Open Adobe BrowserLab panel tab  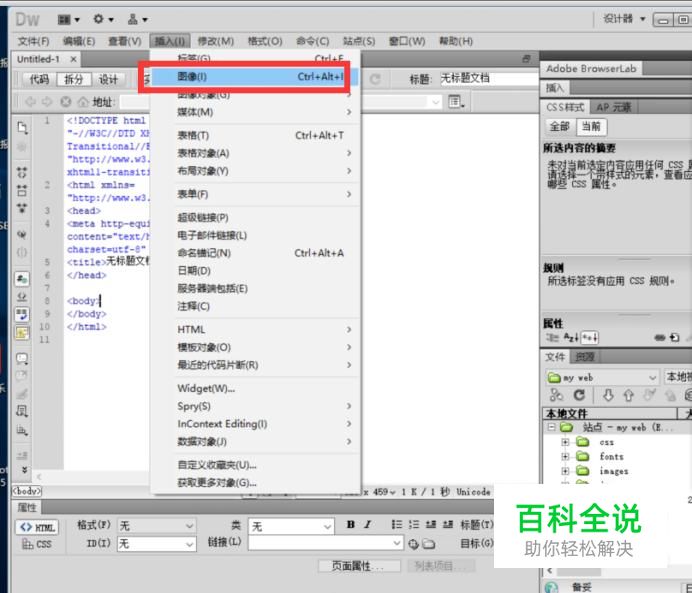pyautogui.click(x=591, y=68)
